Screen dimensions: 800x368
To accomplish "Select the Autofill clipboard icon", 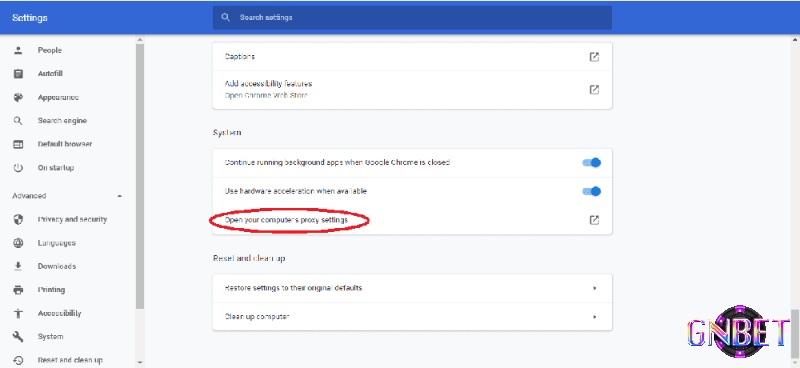I will coord(18,73).
